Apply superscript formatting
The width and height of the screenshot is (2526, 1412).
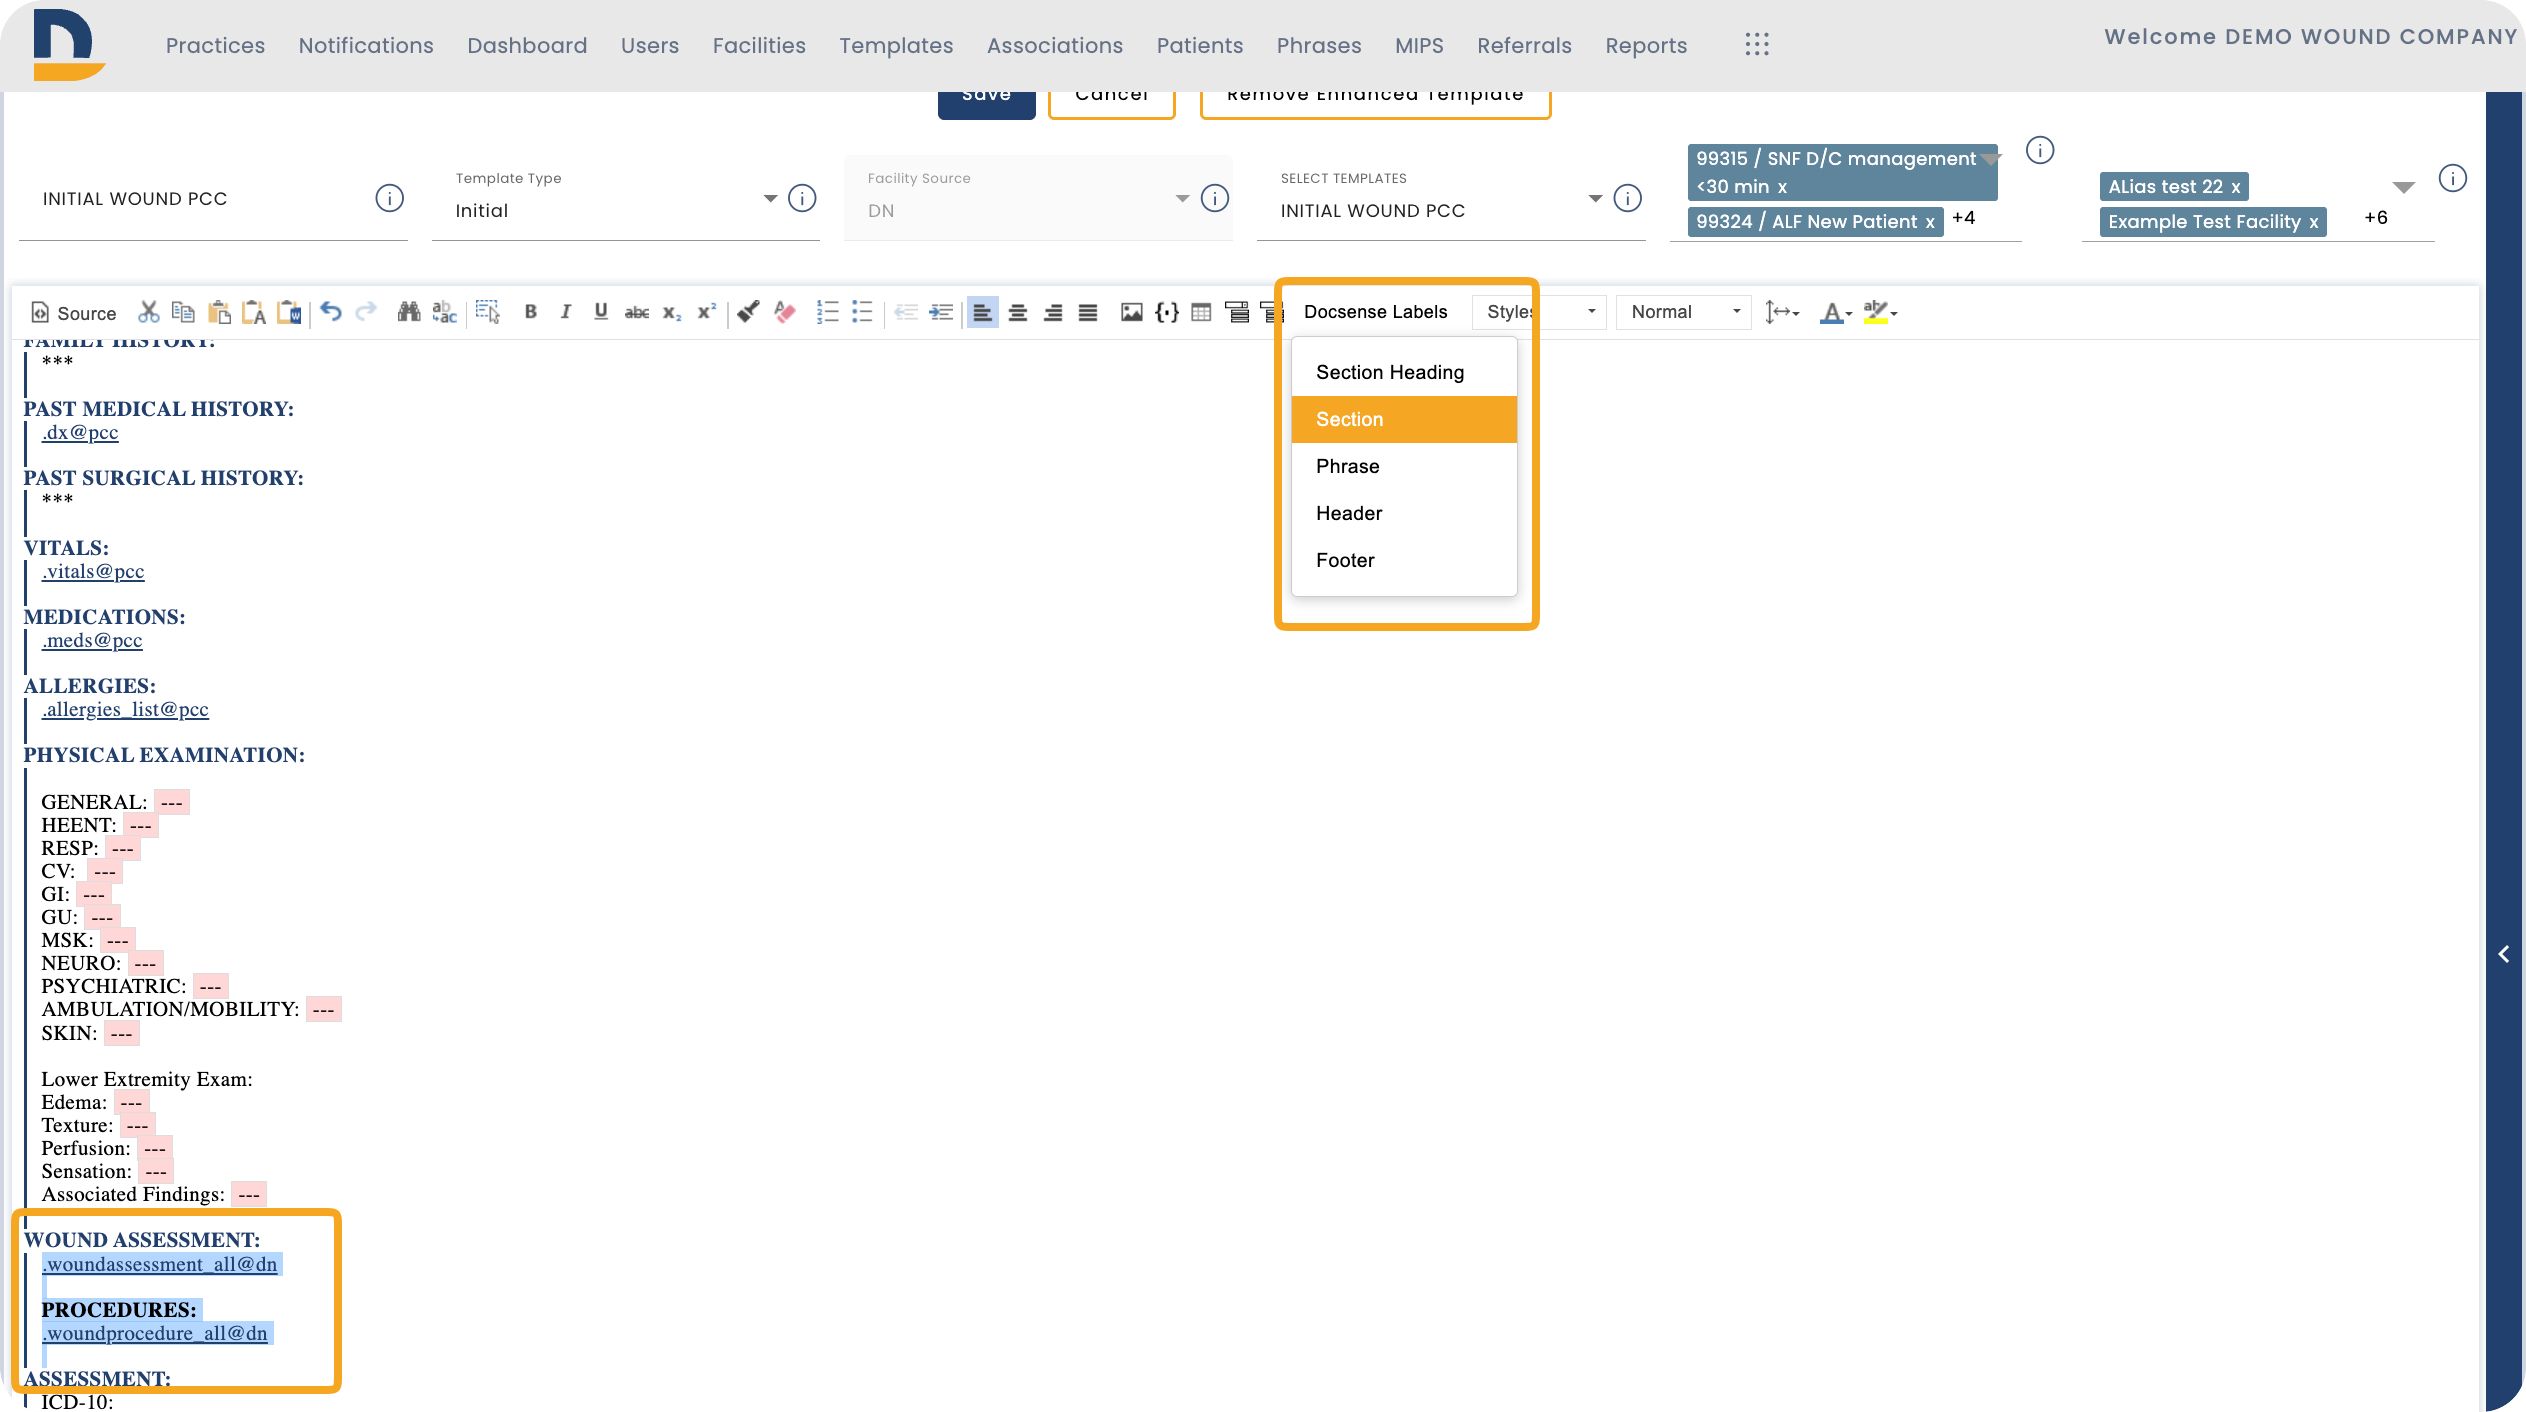(707, 312)
